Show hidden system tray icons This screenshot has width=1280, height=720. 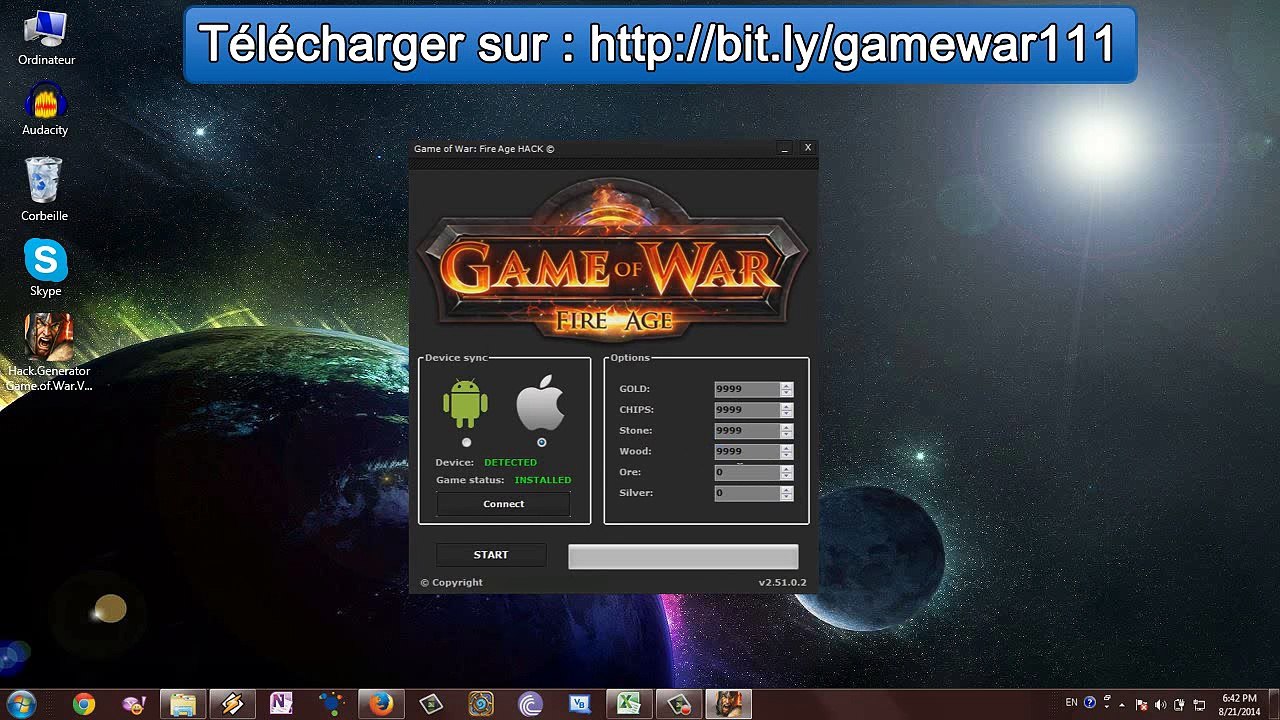(1121, 705)
